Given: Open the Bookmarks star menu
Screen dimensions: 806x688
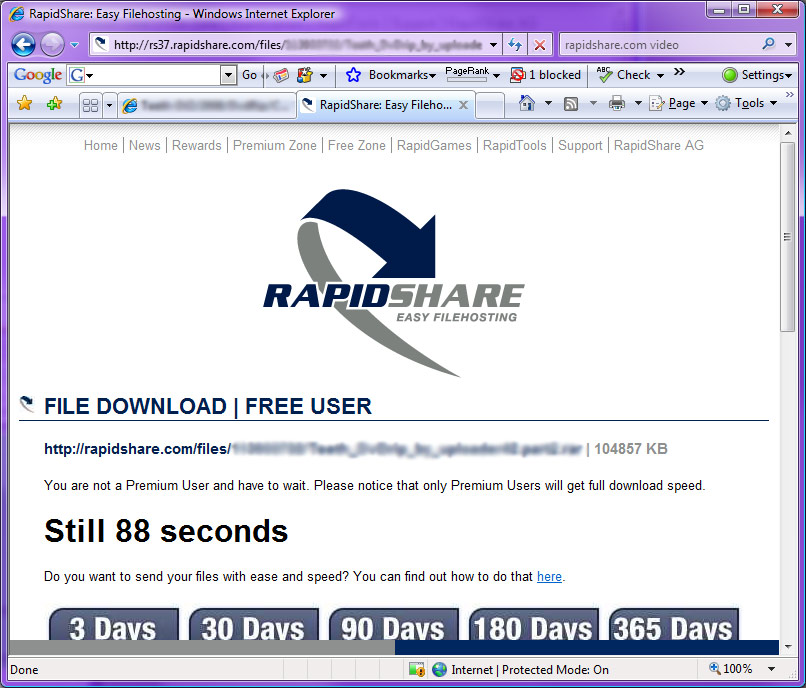Looking at the screenshot, I should [391, 75].
